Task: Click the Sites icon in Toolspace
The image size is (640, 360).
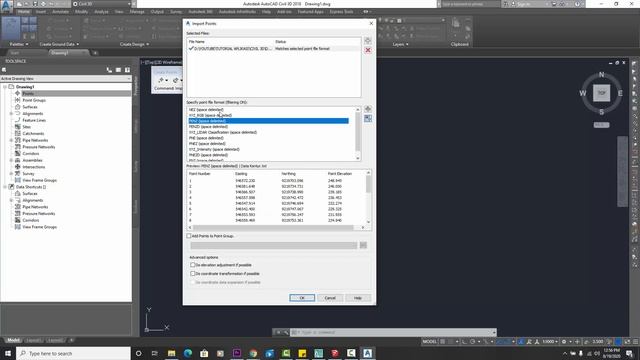Action: [18, 127]
